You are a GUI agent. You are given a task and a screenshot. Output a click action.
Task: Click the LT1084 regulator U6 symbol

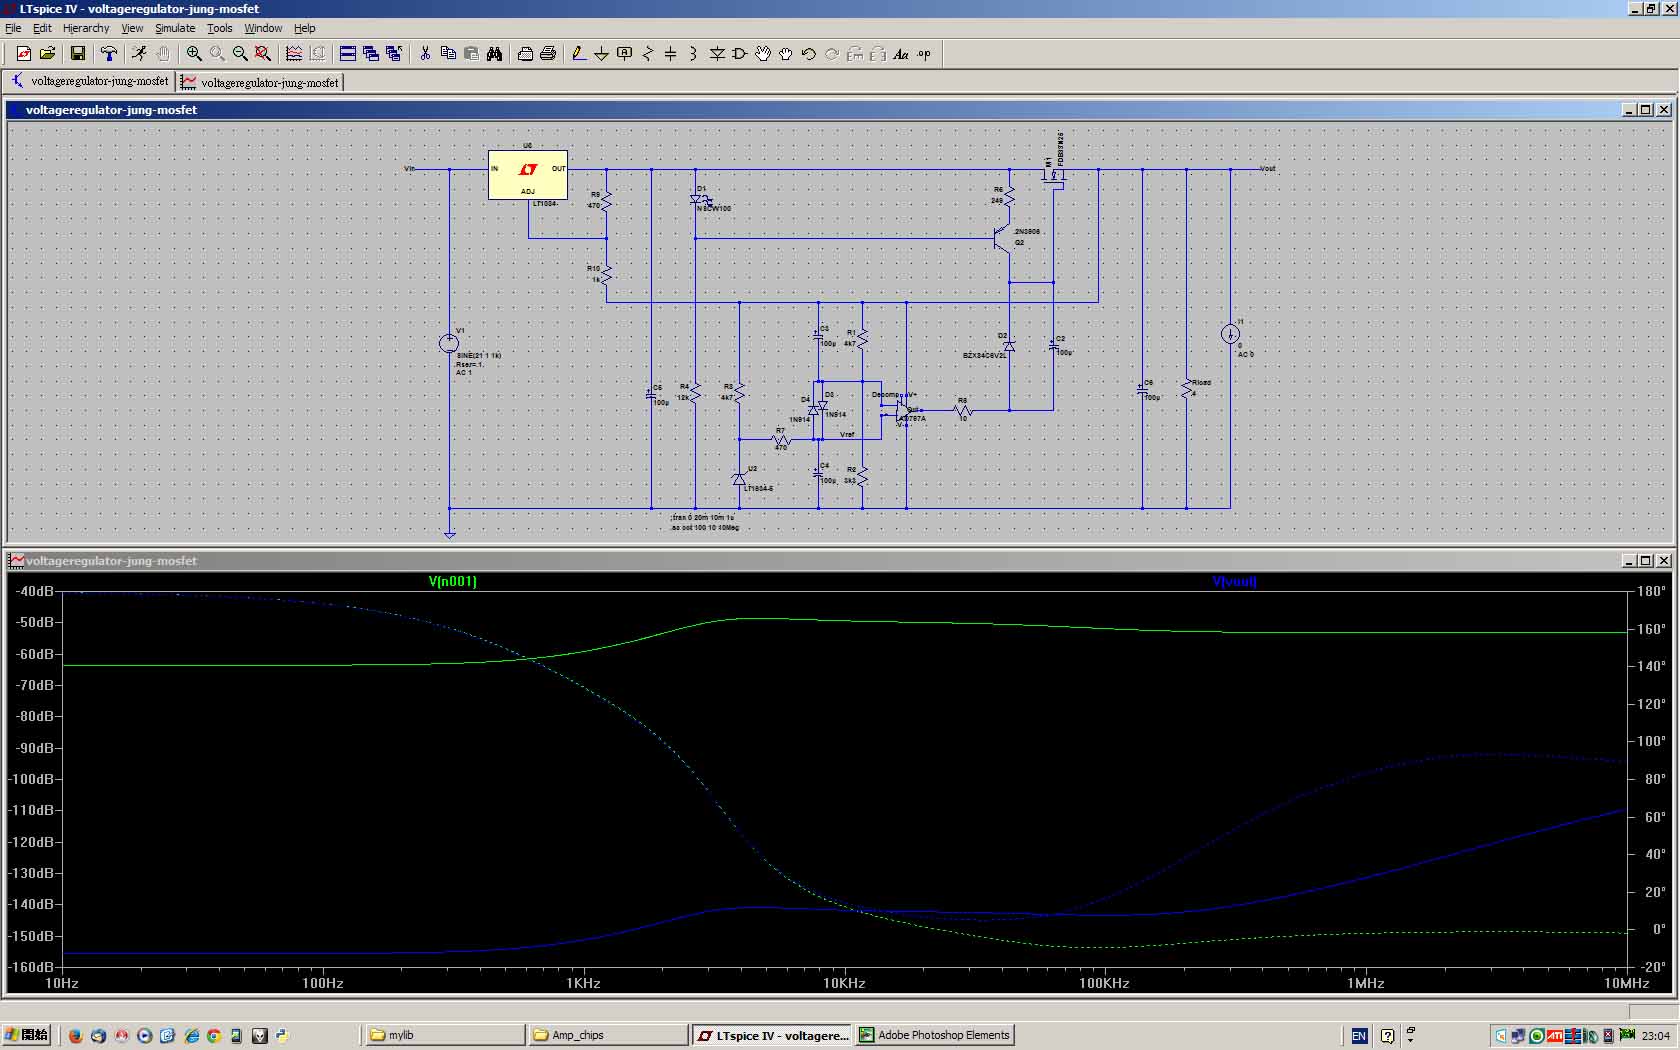pos(528,175)
